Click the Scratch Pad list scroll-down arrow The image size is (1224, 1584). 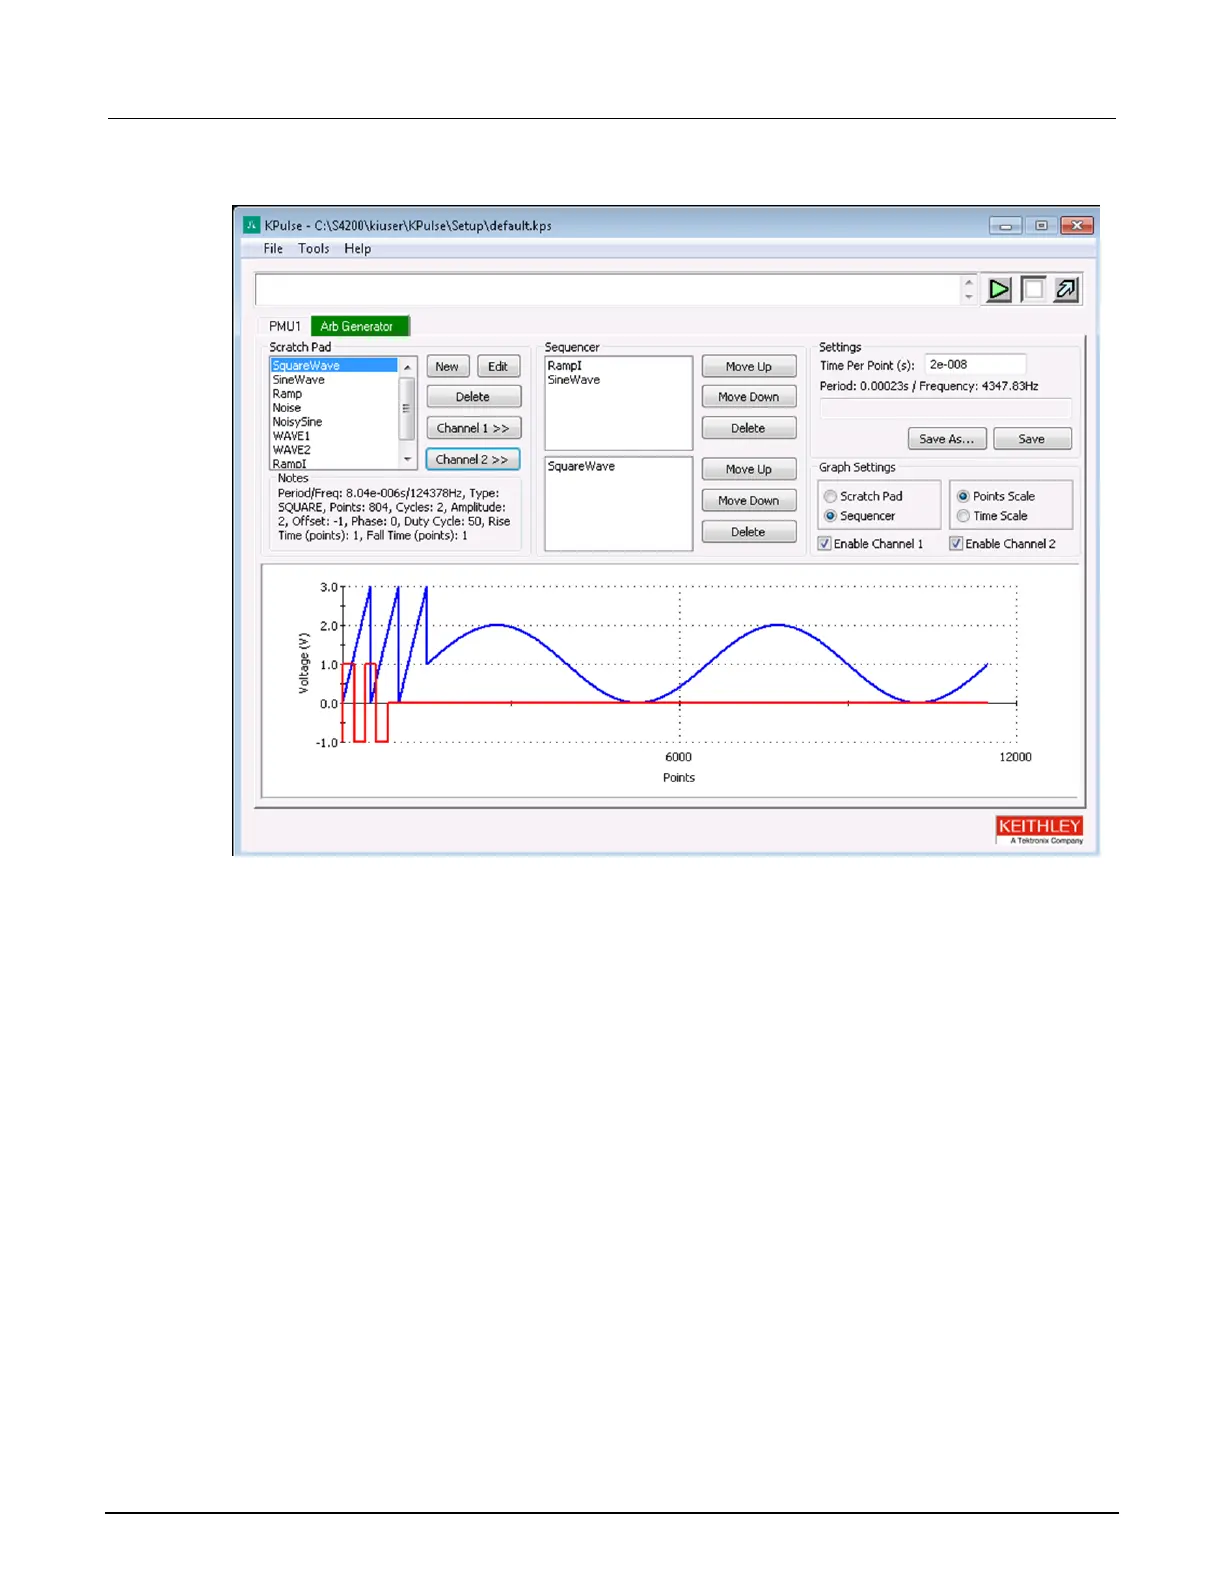tap(407, 459)
